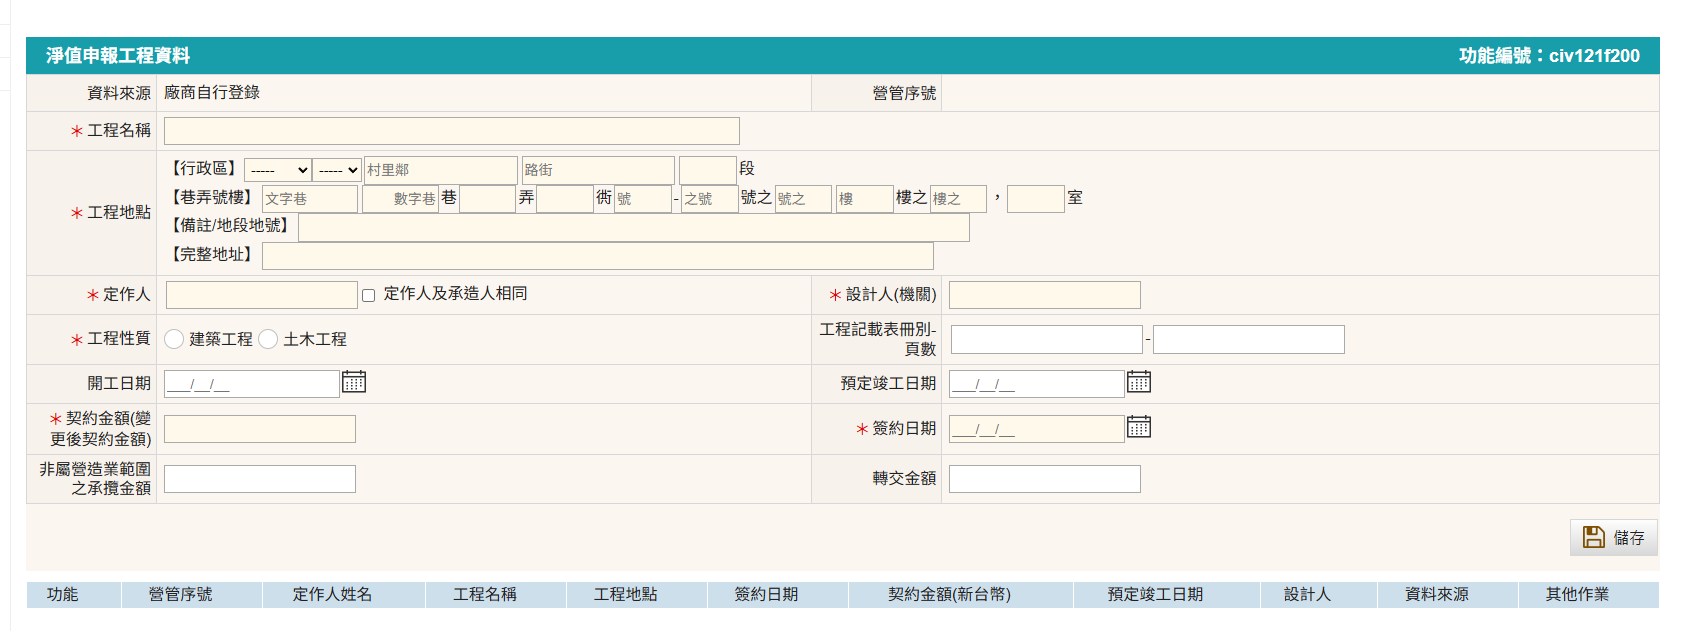Viewport: 1701px width, 631px height.
Task: Check 定作人及承造人相同 checkbox
Action: [x=369, y=295]
